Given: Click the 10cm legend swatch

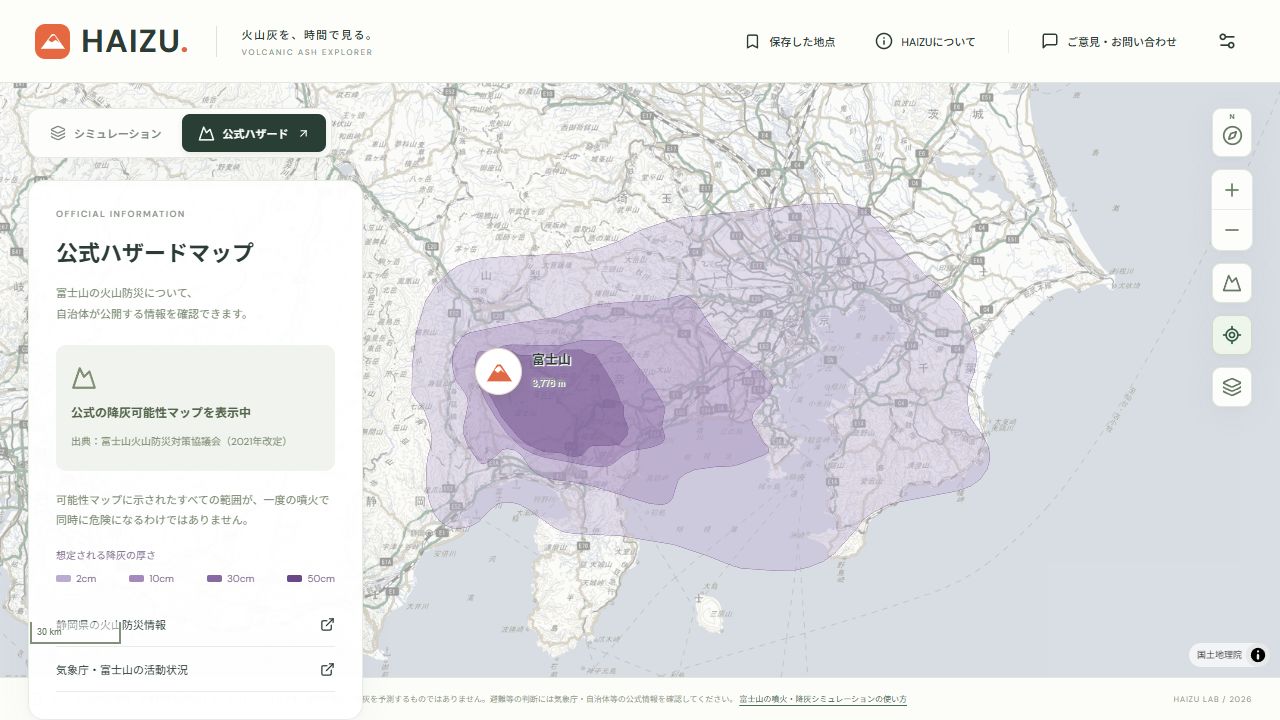Looking at the screenshot, I should [137, 579].
